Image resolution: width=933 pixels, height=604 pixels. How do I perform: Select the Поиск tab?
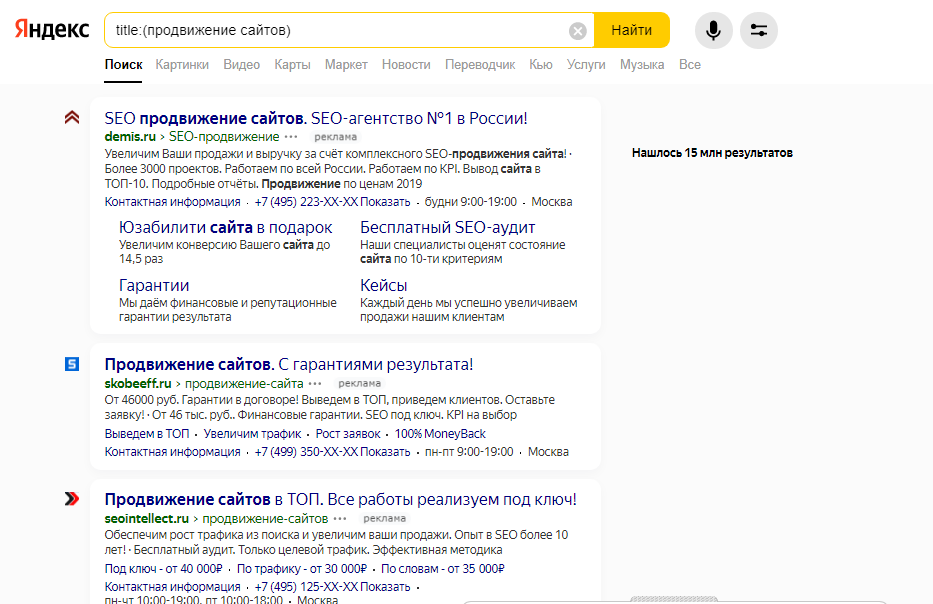point(123,65)
